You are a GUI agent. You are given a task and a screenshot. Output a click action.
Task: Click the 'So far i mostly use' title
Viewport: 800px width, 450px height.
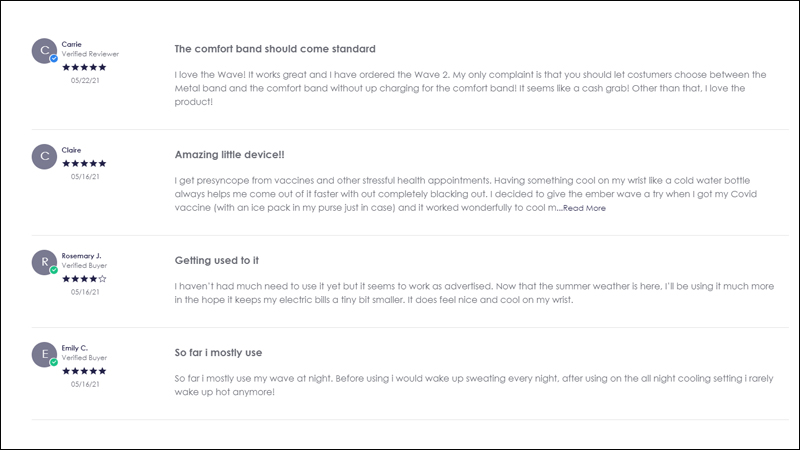click(x=218, y=353)
